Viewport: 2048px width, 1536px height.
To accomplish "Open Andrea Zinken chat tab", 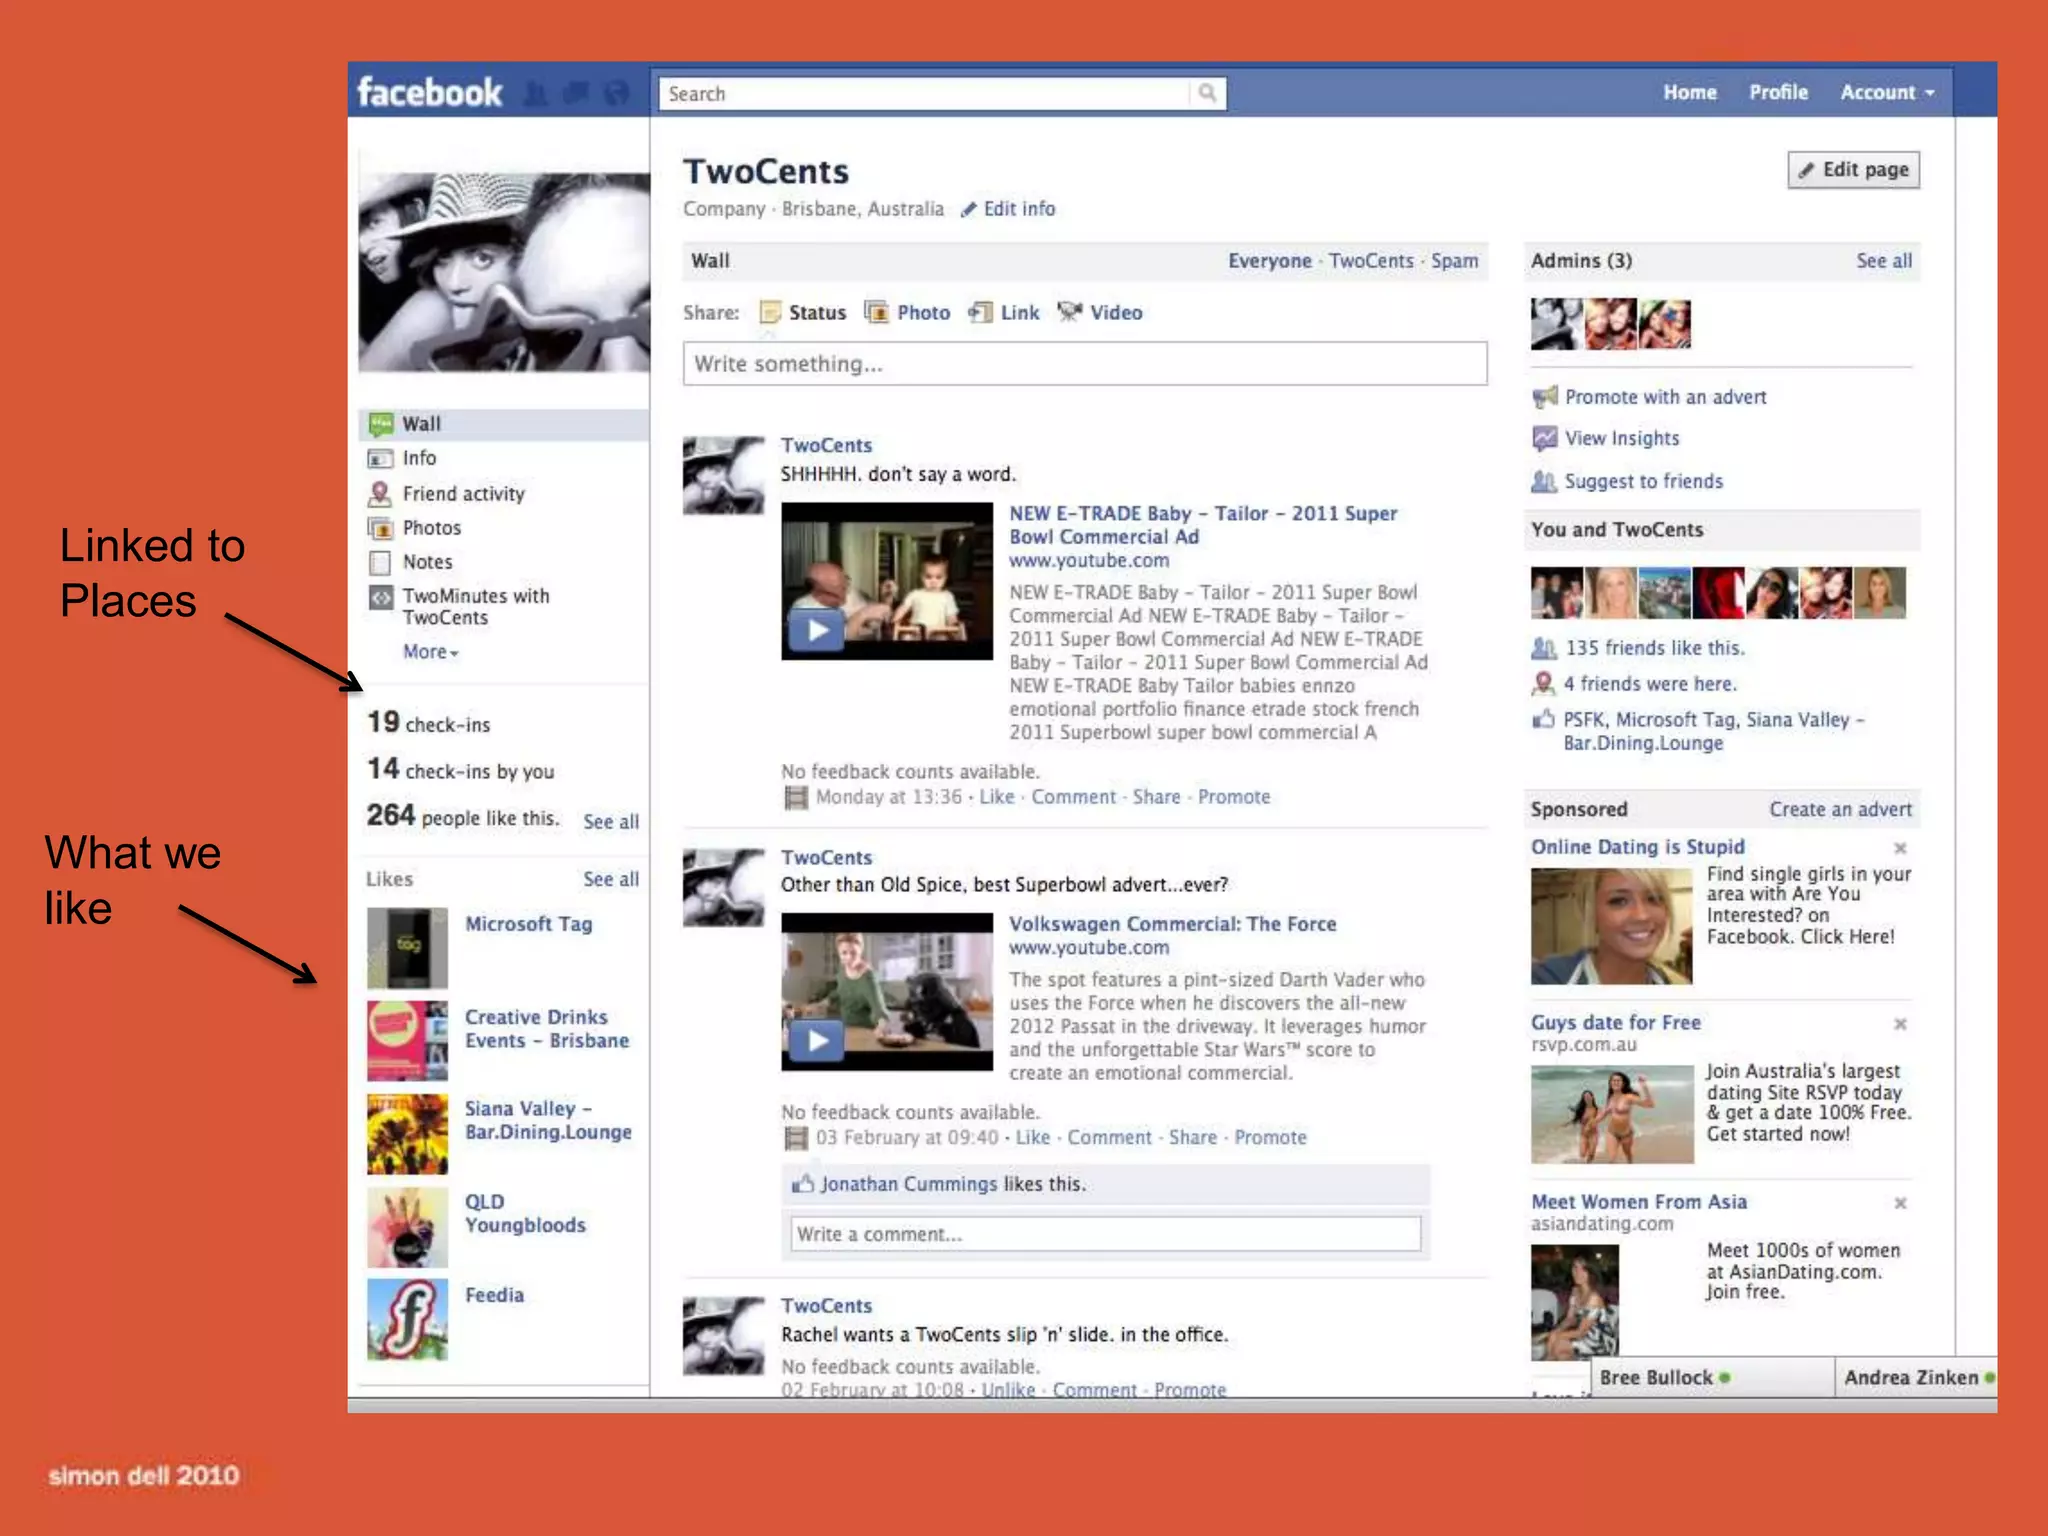I will tap(1917, 1377).
